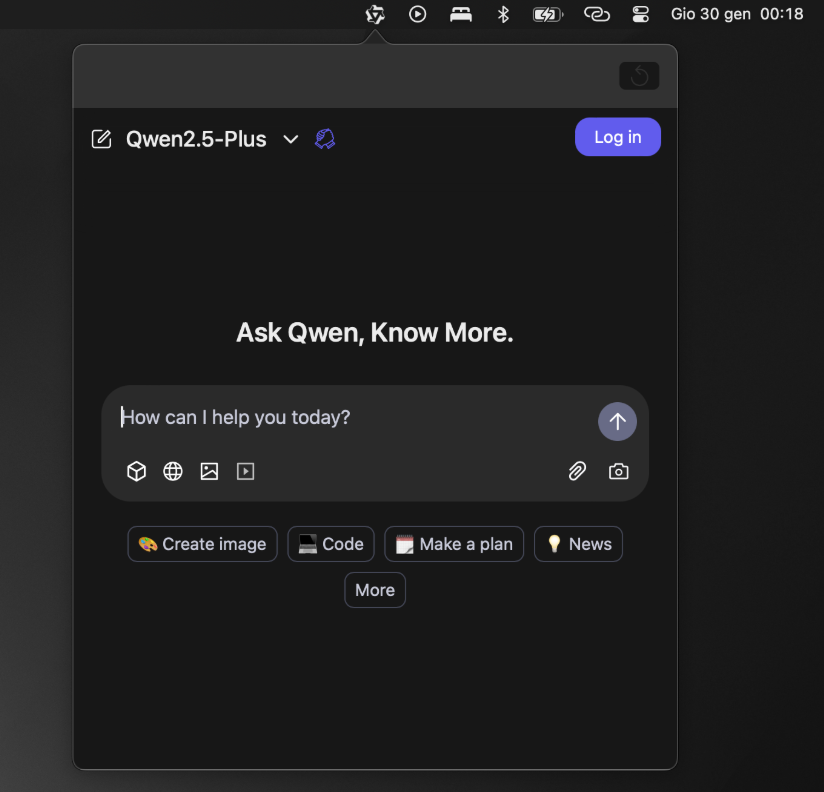The height and width of the screenshot is (792, 824).
Task: Start a new chat with the pencil icon
Action: coord(101,139)
